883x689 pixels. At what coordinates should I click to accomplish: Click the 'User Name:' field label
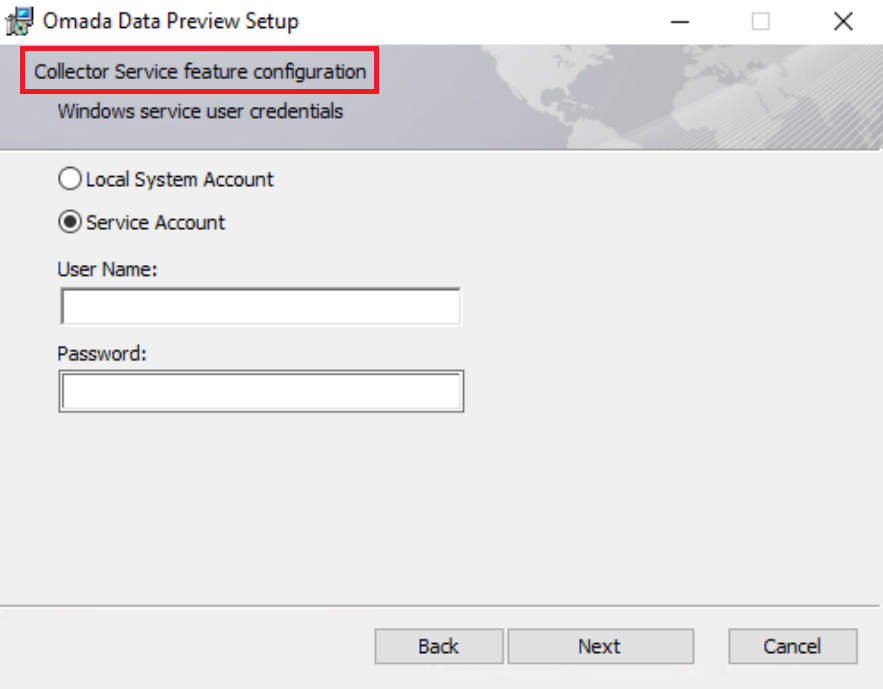(107, 270)
